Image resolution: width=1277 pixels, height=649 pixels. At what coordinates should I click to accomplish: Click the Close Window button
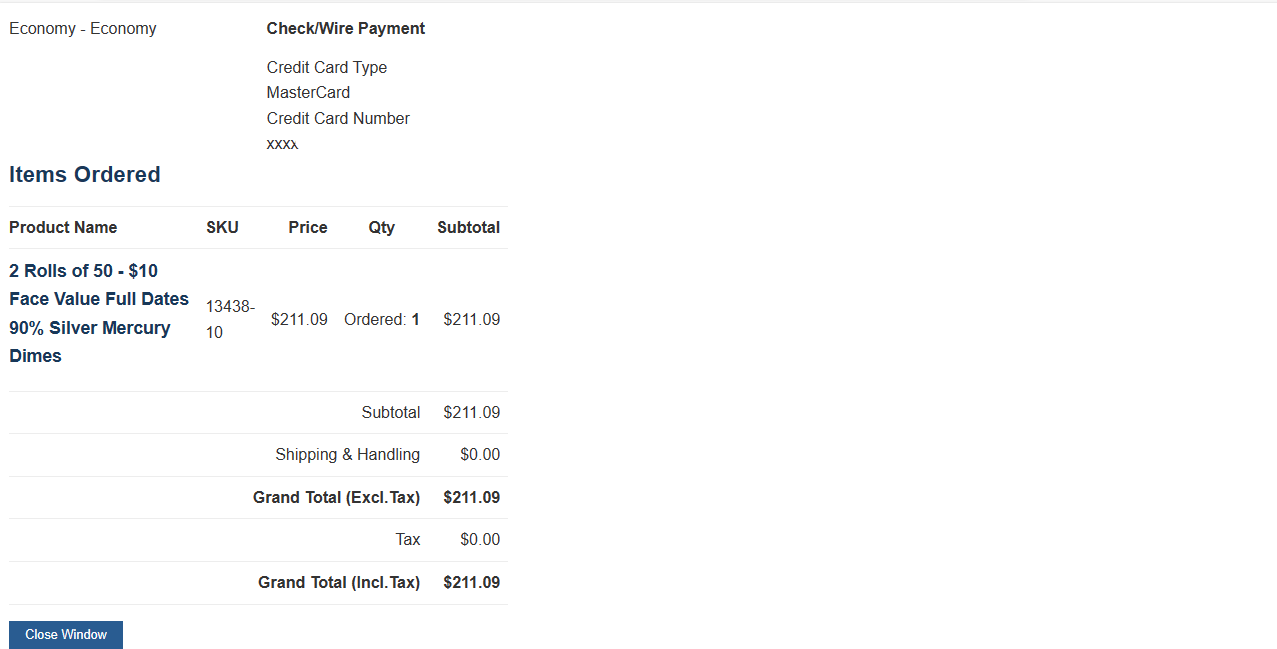click(66, 635)
